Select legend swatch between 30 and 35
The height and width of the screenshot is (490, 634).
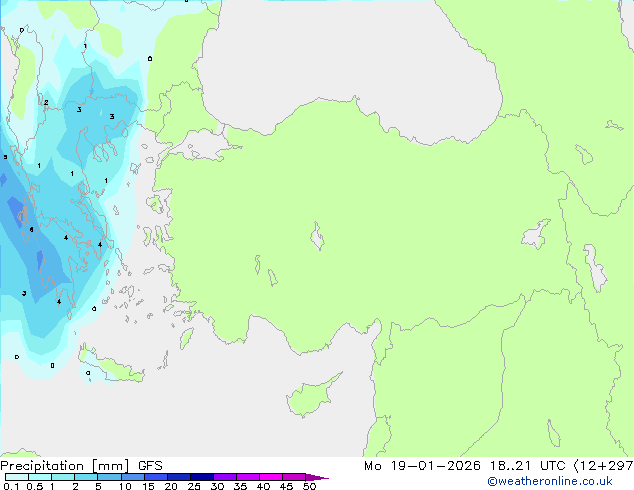[x=224, y=477]
